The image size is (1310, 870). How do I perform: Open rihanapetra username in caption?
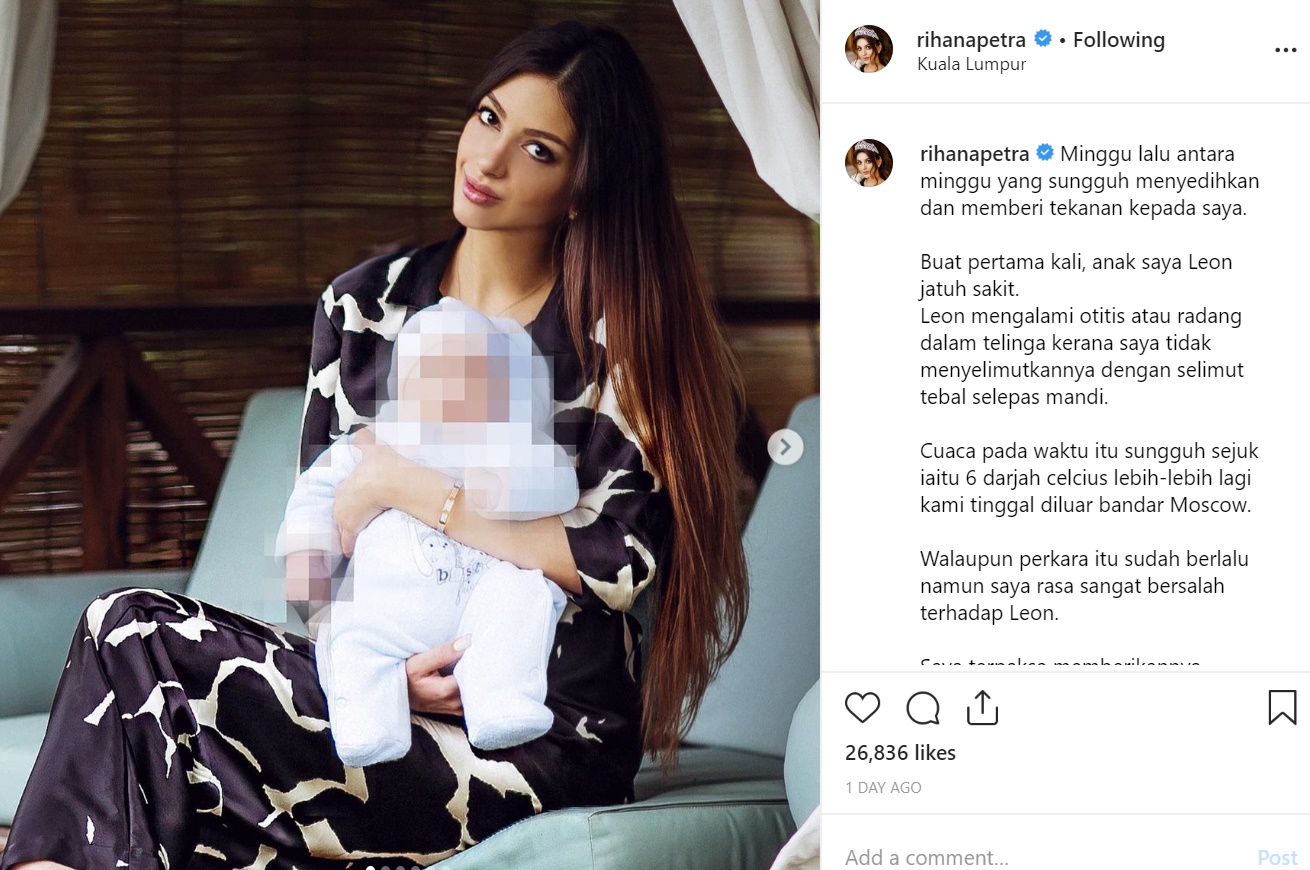[x=976, y=154]
